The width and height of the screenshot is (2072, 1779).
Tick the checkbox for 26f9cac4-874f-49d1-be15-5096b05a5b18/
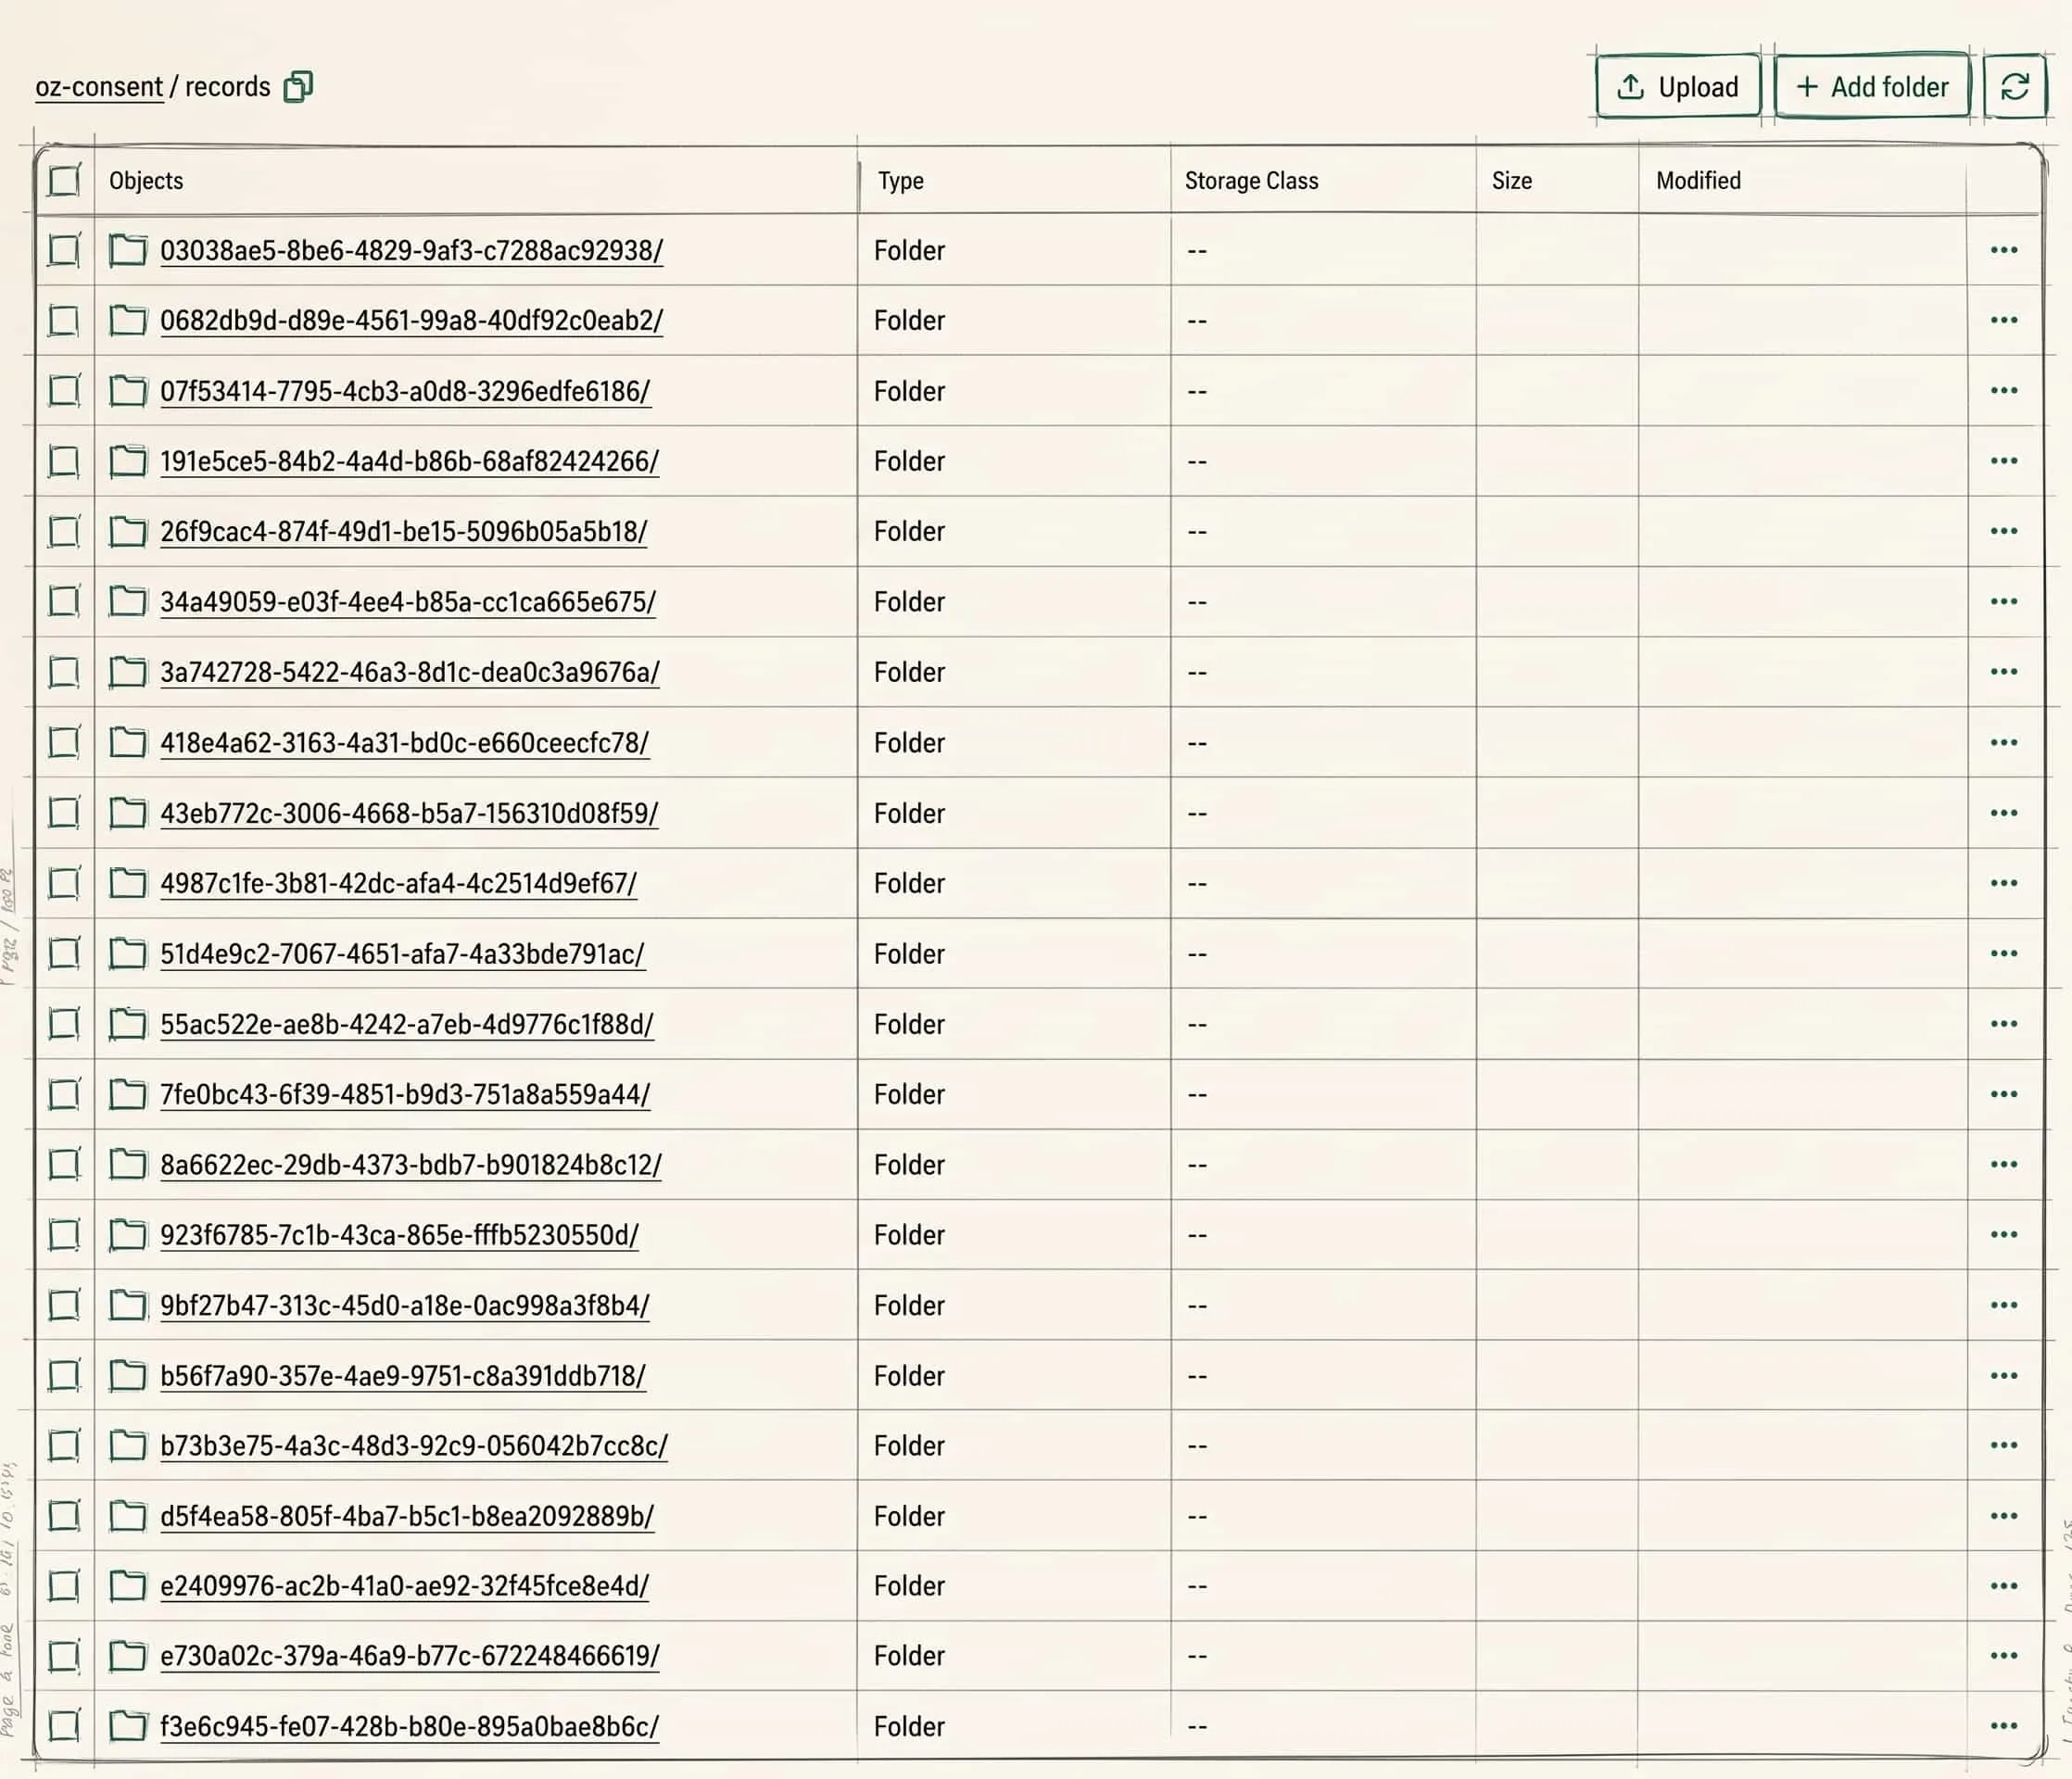(x=64, y=532)
